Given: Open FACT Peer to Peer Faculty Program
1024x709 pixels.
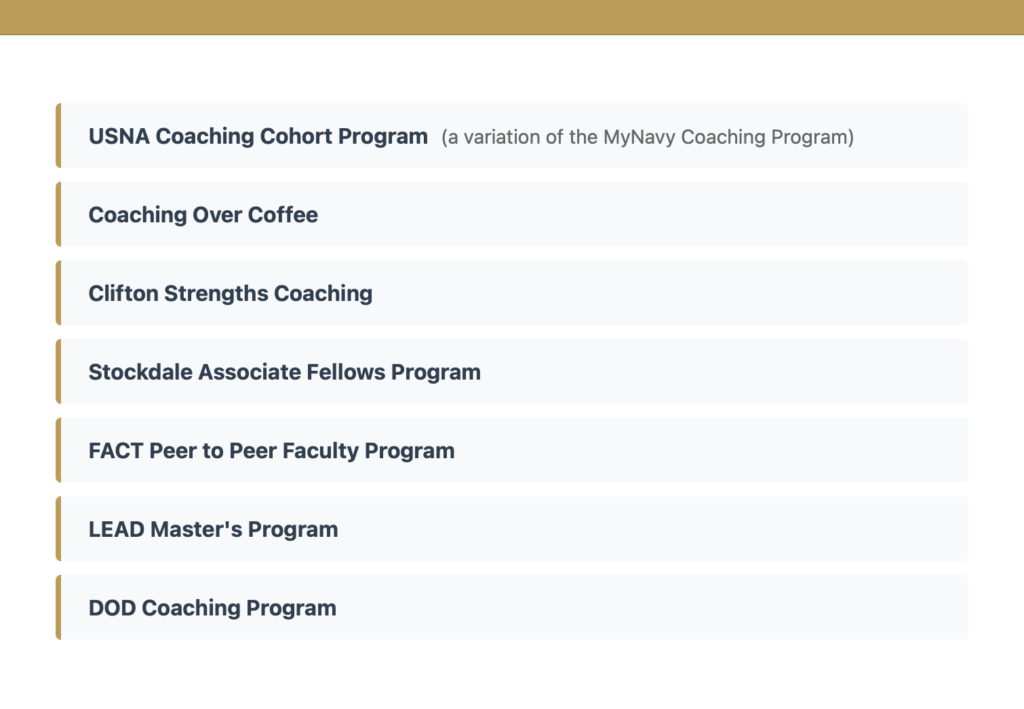Looking at the screenshot, I should point(271,451).
